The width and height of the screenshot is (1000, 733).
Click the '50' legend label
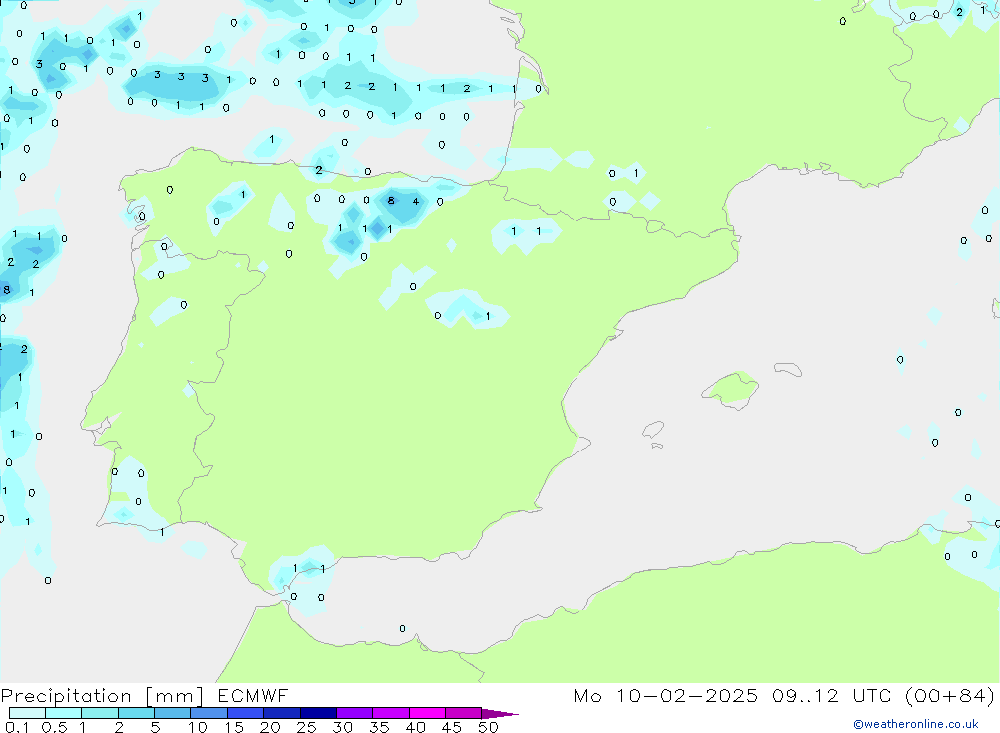pos(488,727)
